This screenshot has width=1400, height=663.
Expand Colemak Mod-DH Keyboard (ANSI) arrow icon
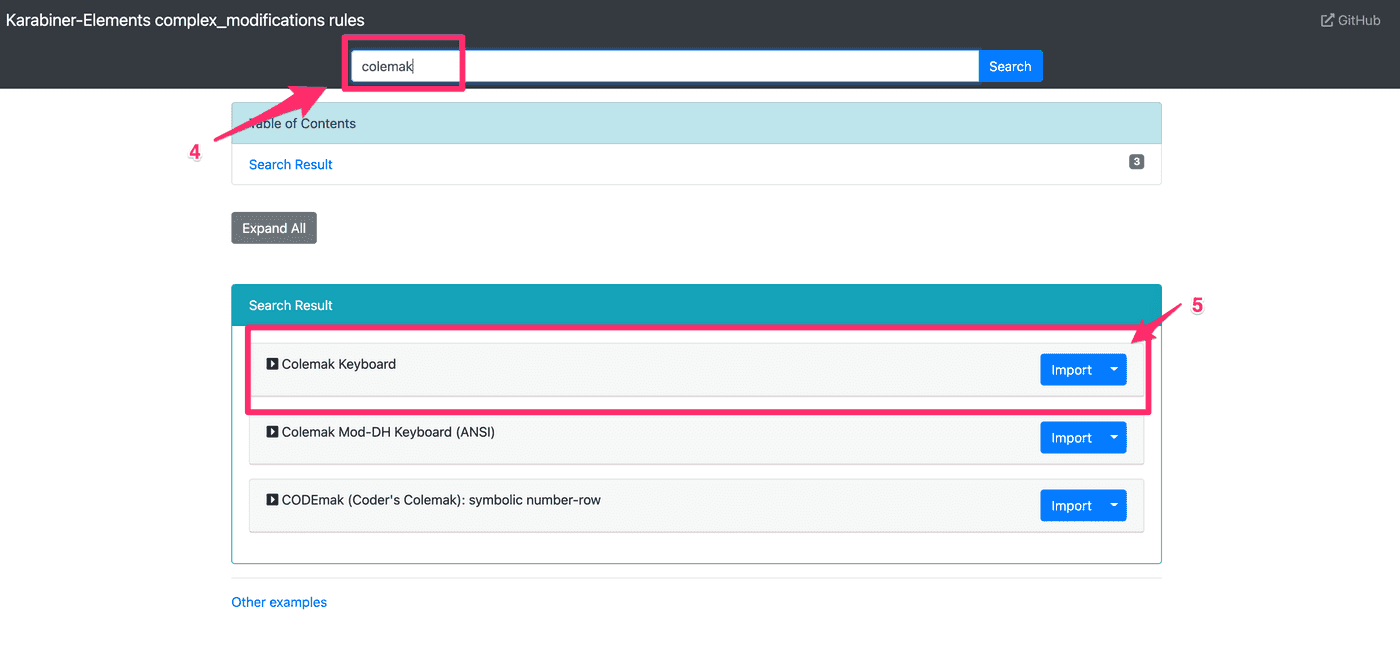(x=272, y=432)
